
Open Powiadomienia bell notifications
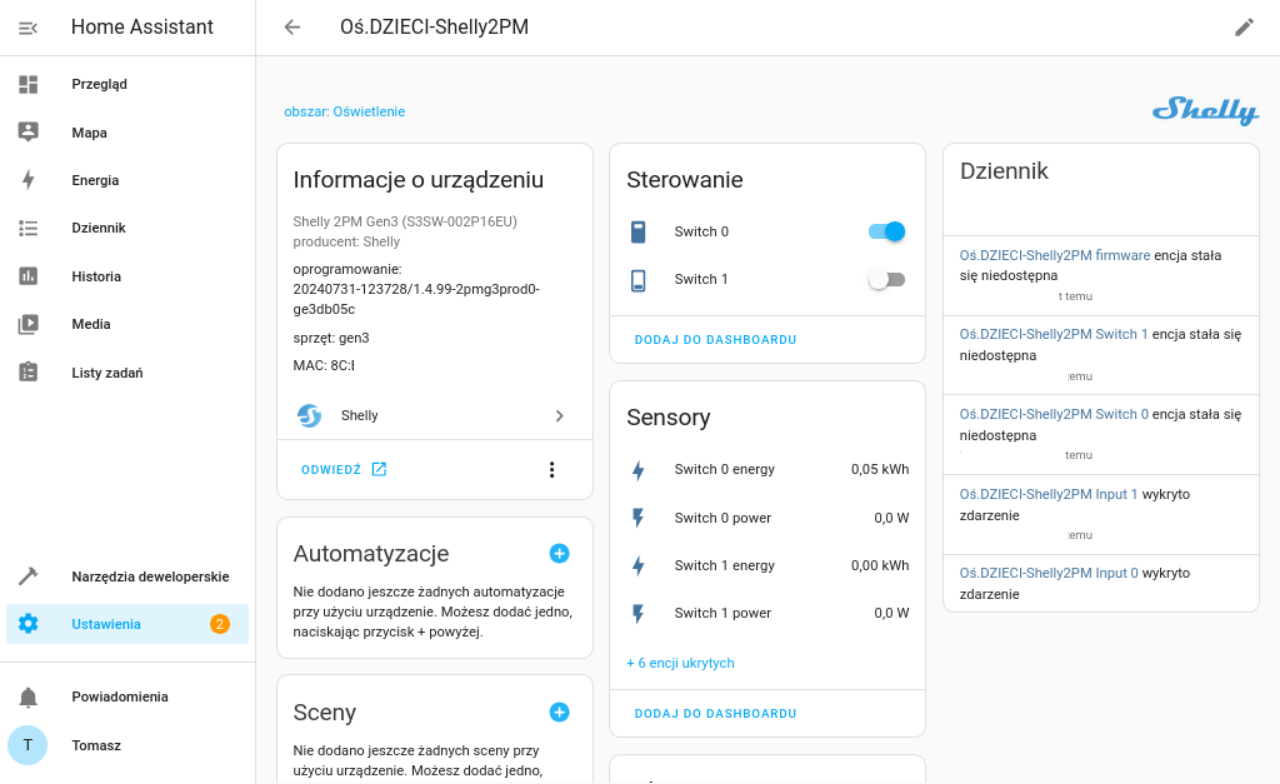coord(29,697)
